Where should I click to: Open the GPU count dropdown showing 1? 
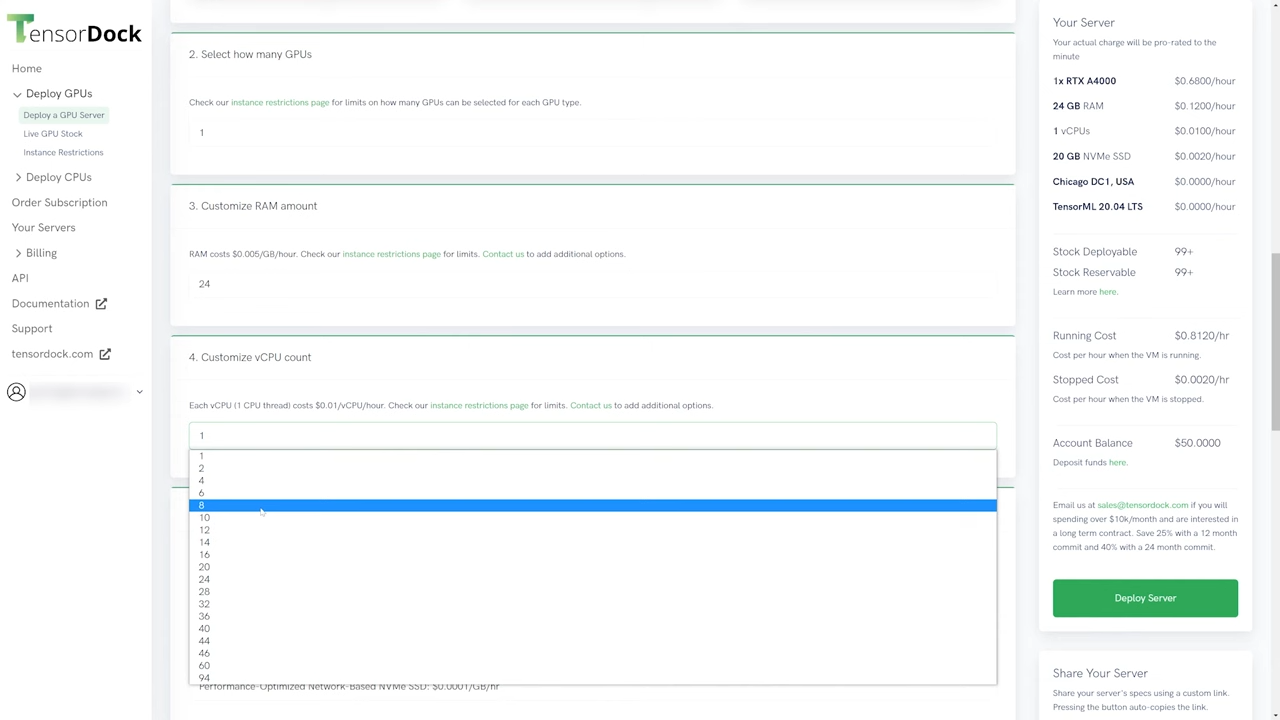click(x=592, y=132)
